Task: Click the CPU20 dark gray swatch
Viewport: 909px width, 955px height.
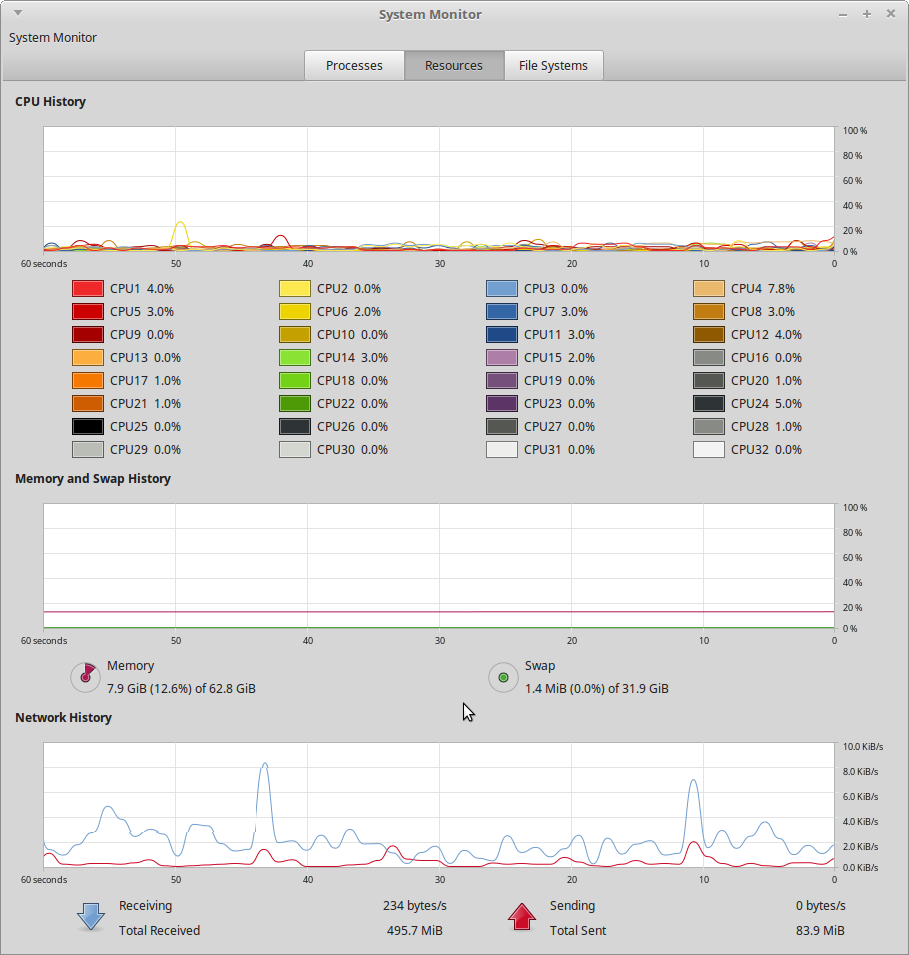Action: [709, 381]
